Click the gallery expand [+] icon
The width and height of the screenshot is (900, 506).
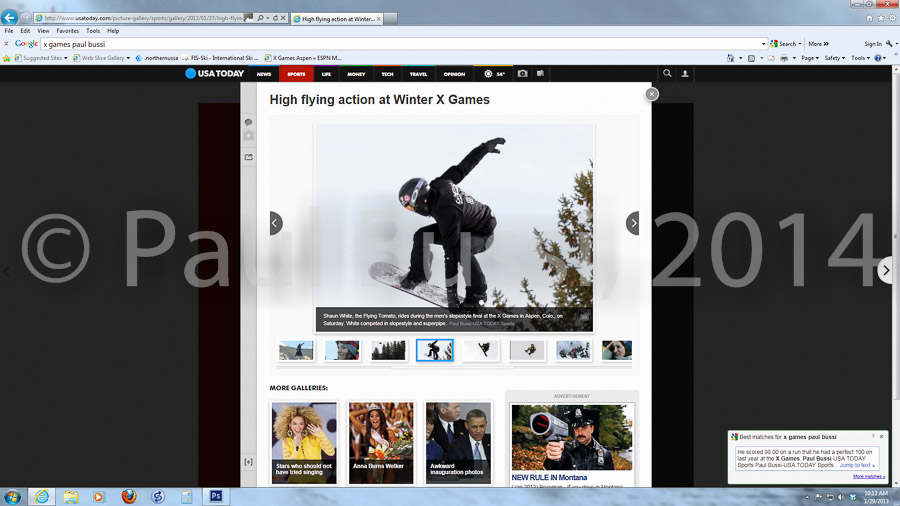[x=249, y=462]
